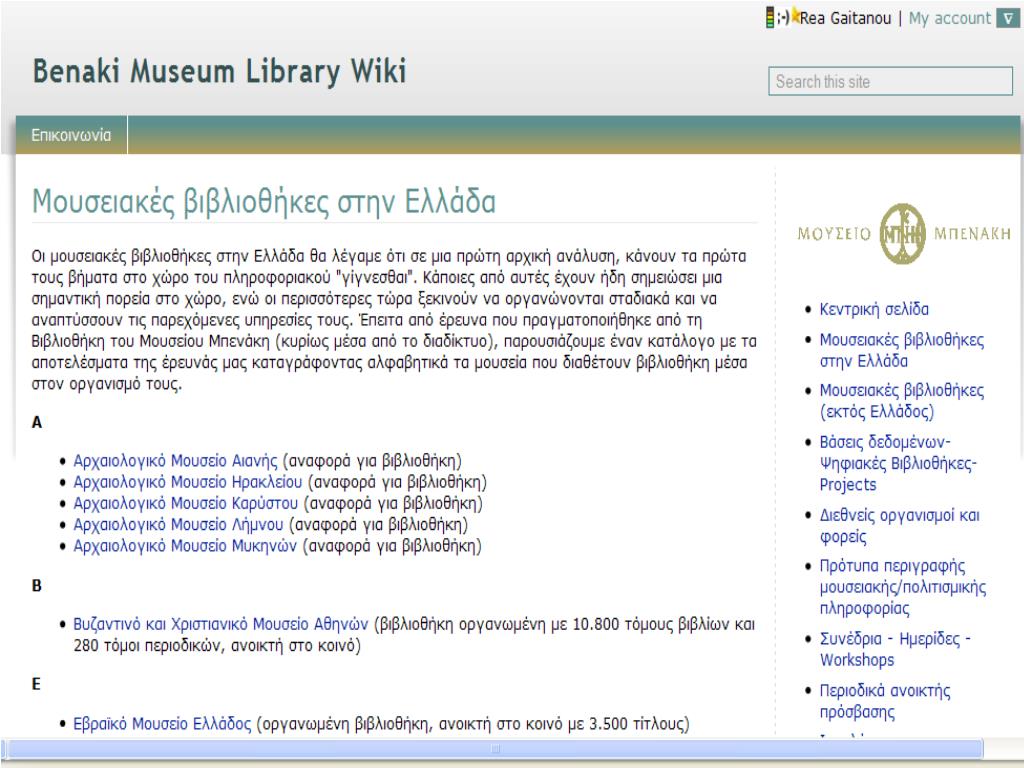The image size is (1024, 768).
Task: Open Μουσειακές βιβλιοθήκες (εκτός Ελλάδος) link
Action: click(x=901, y=400)
